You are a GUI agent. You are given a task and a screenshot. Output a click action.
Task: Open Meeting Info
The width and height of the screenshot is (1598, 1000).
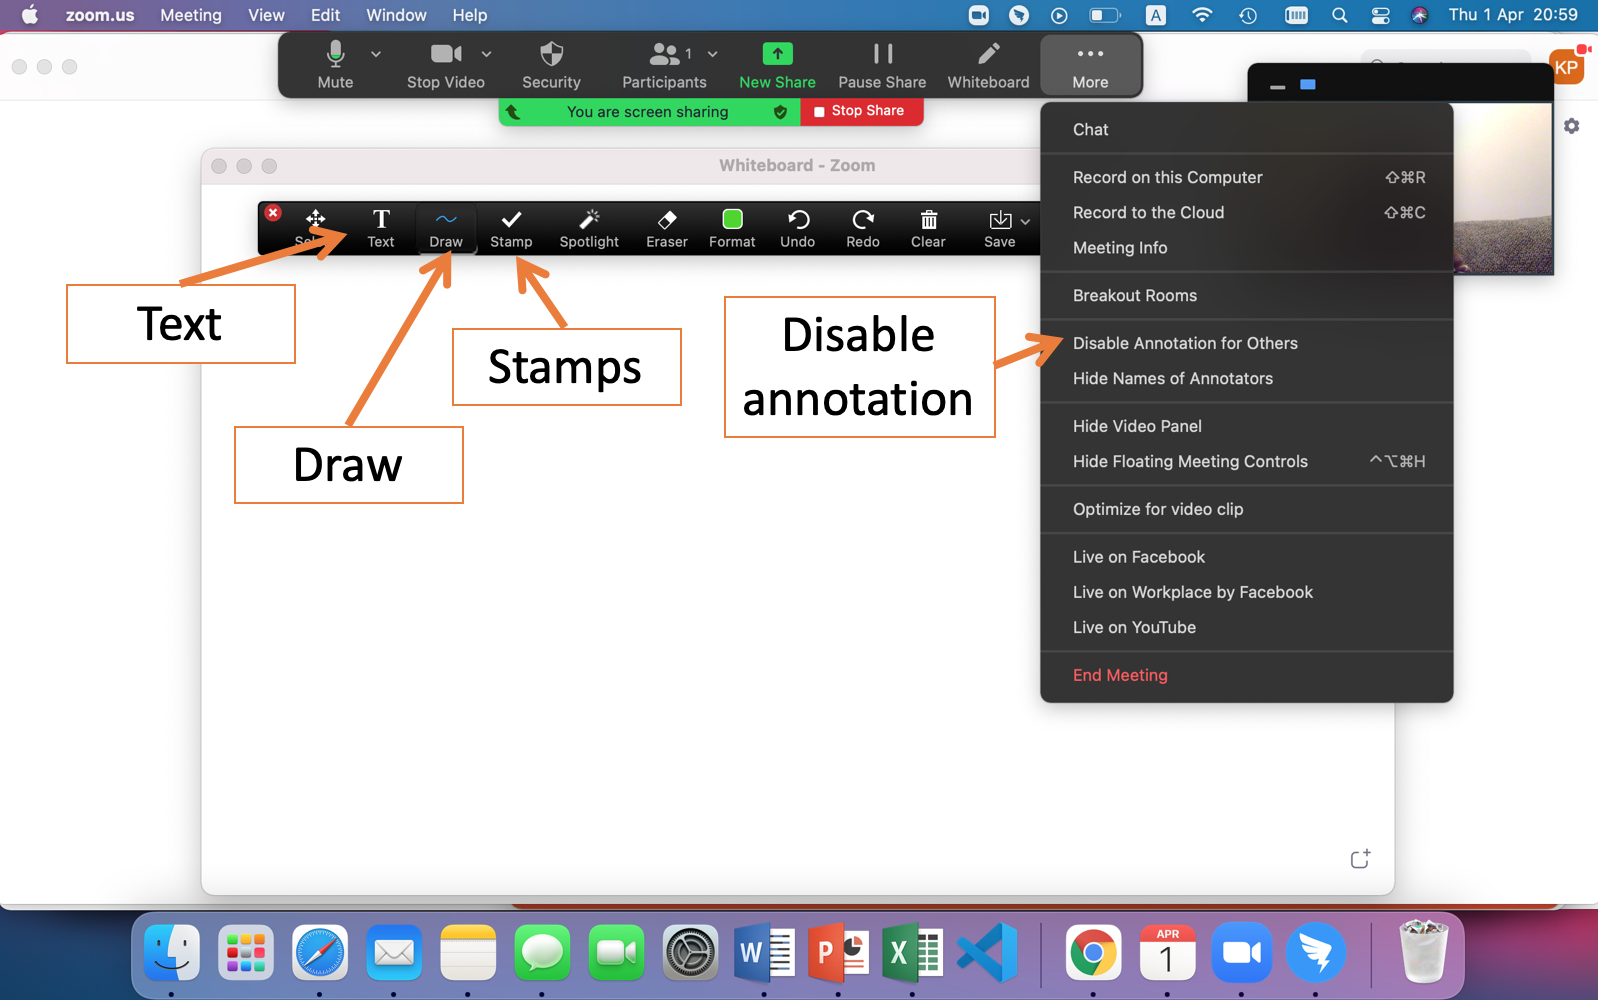pos(1246,248)
